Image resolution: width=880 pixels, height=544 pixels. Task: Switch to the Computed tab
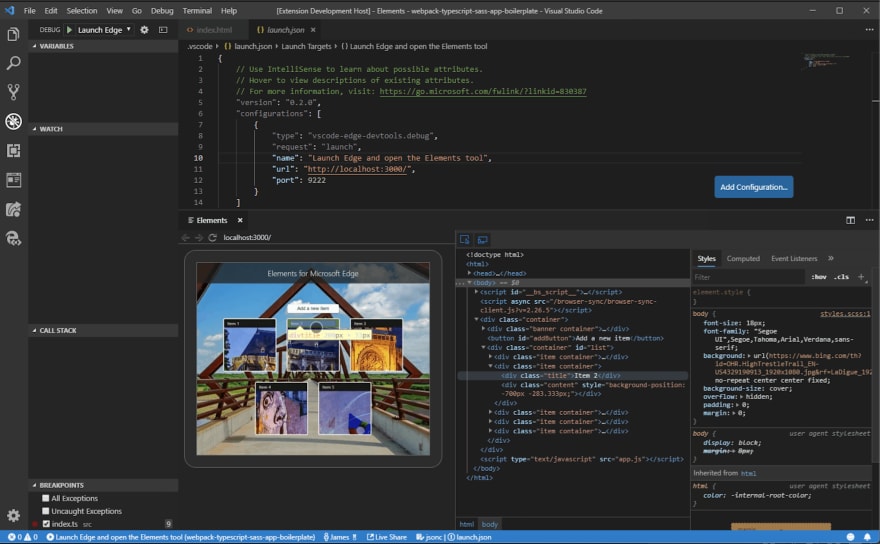coord(742,258)
